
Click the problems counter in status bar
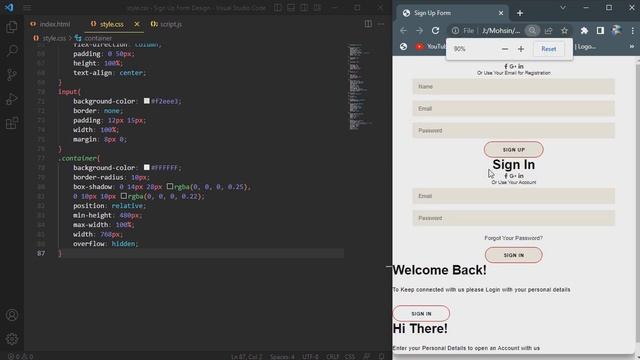[x=20, y=356]
